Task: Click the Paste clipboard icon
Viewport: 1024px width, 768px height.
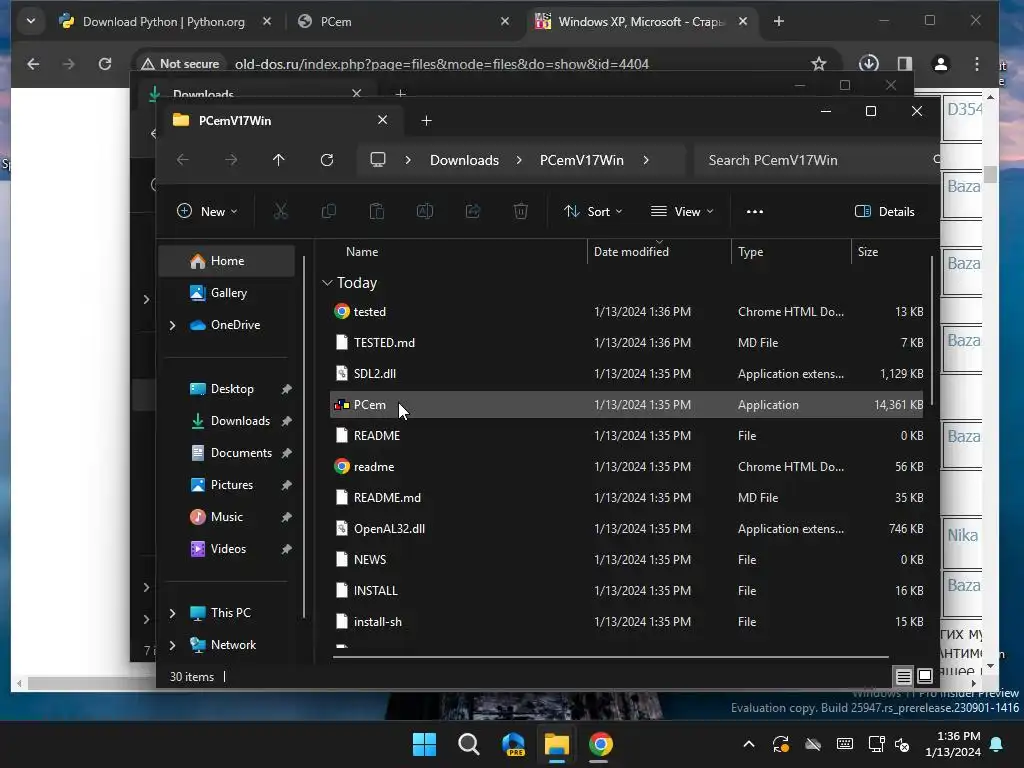Action: [377, 211]
